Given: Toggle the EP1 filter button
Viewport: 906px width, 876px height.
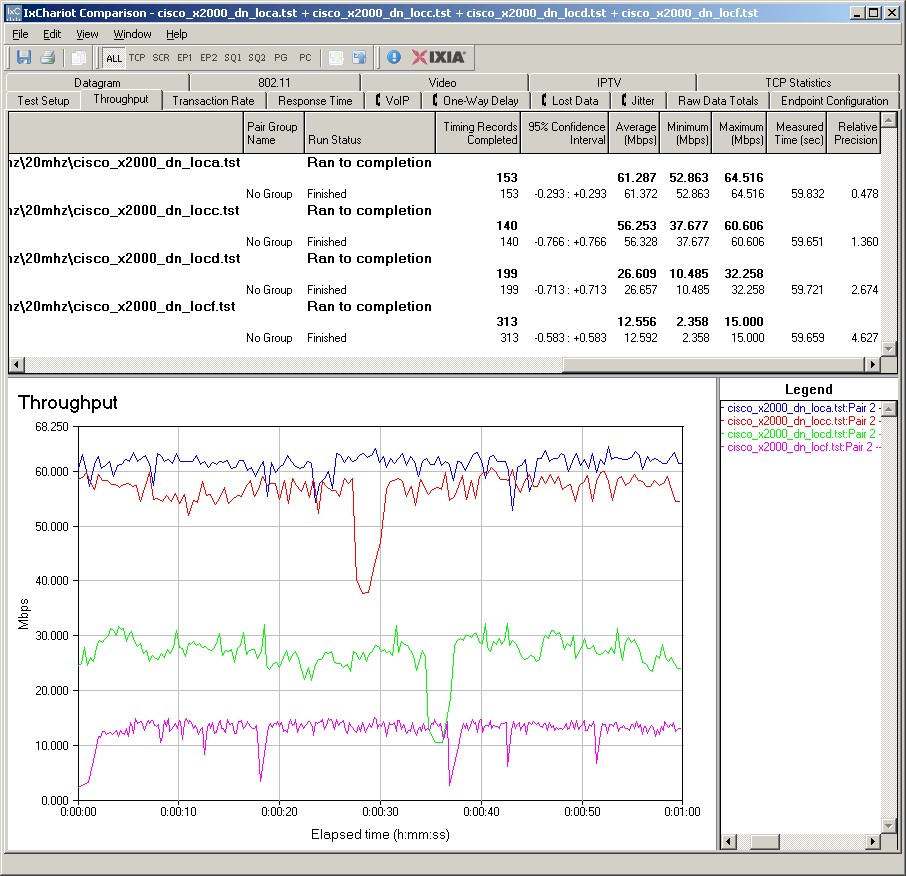Looking at the screenshot, I should coord(184,58).
